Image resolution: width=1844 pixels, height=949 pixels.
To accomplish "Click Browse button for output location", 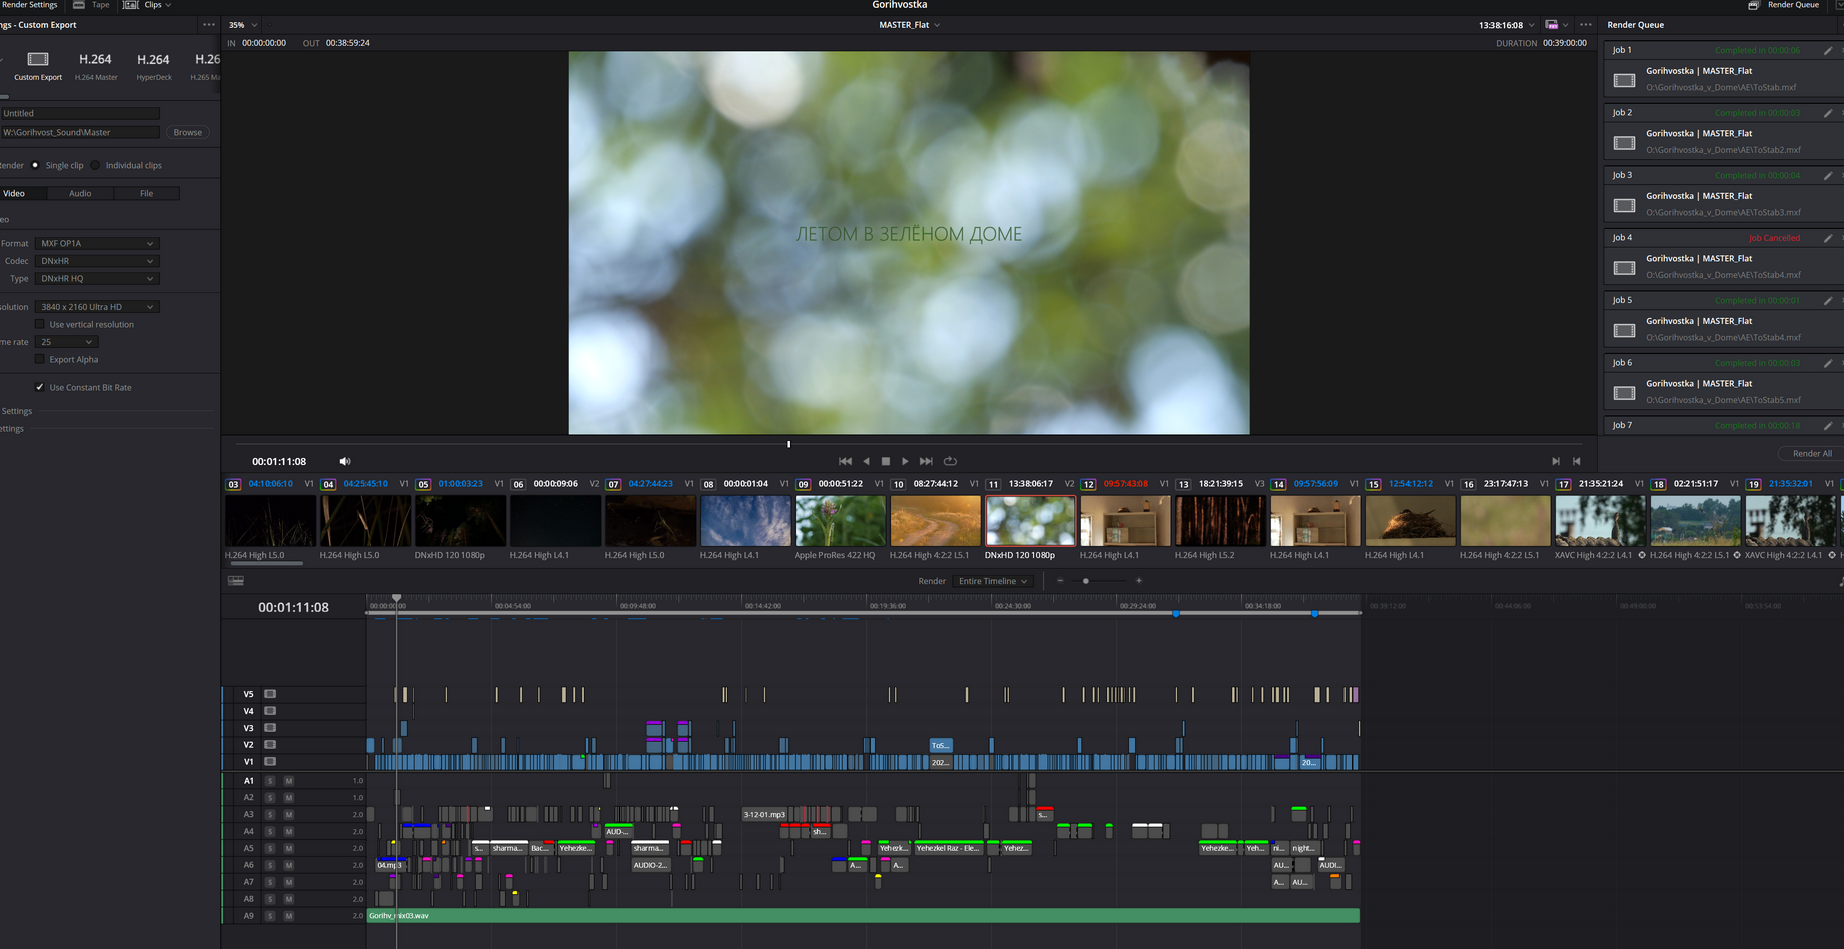I will (x=187, y=132).
